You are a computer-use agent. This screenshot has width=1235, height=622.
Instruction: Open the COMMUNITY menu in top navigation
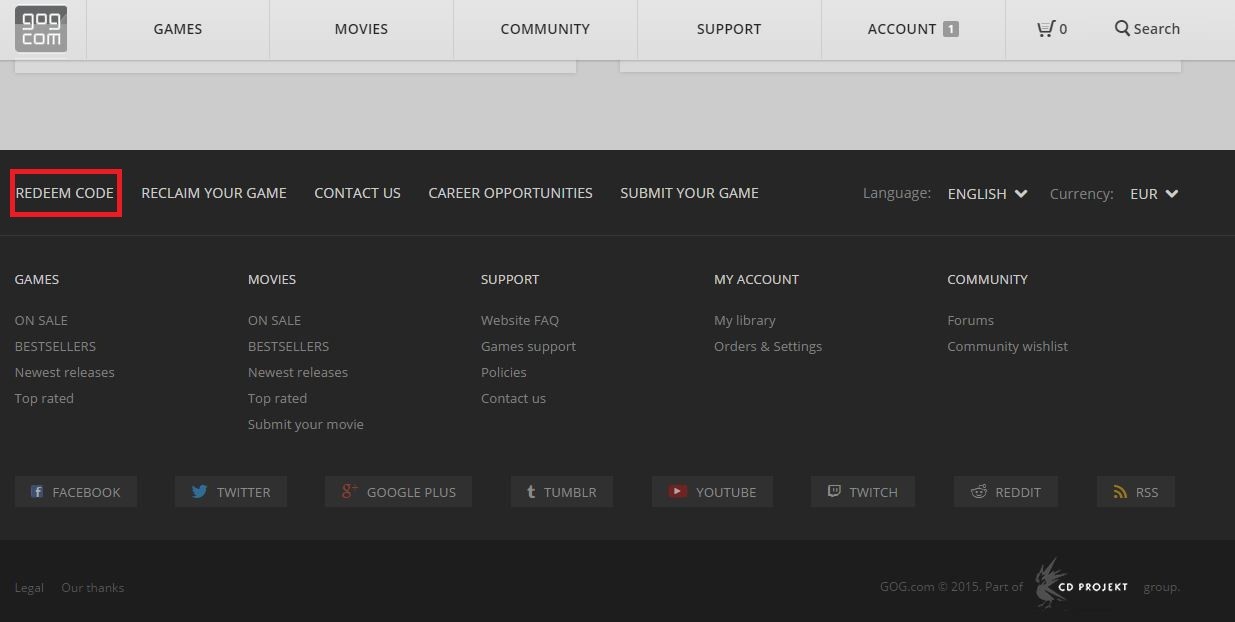[x=545, y=29]
